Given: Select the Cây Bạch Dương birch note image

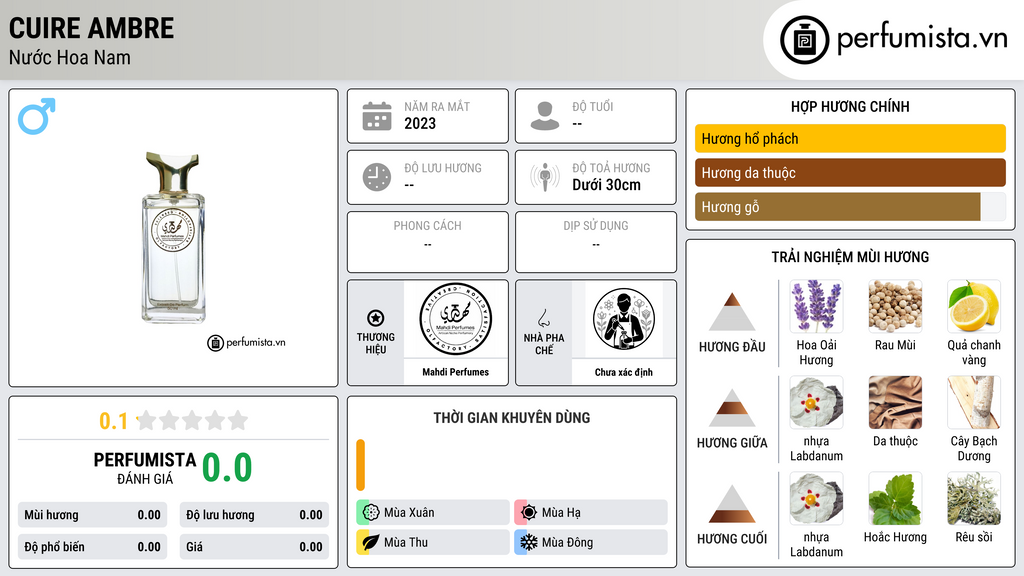Looking at the screenshot, I should tap(974, 402).
